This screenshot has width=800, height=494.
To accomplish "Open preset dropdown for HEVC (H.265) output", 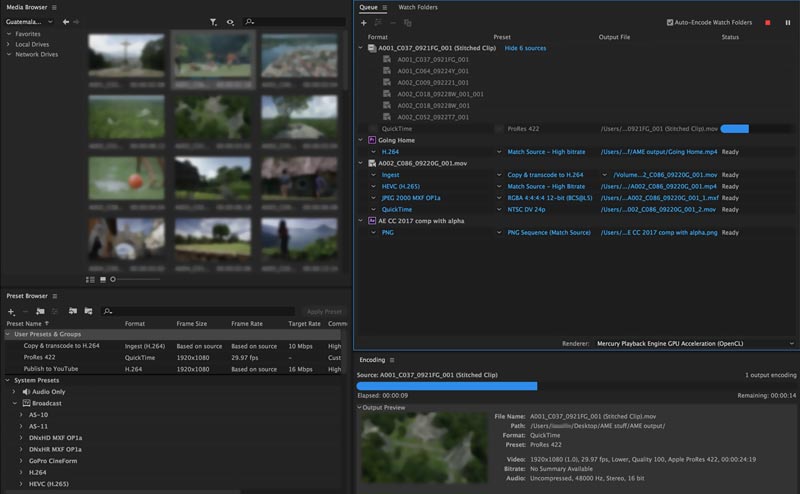I will coord(499,187).
